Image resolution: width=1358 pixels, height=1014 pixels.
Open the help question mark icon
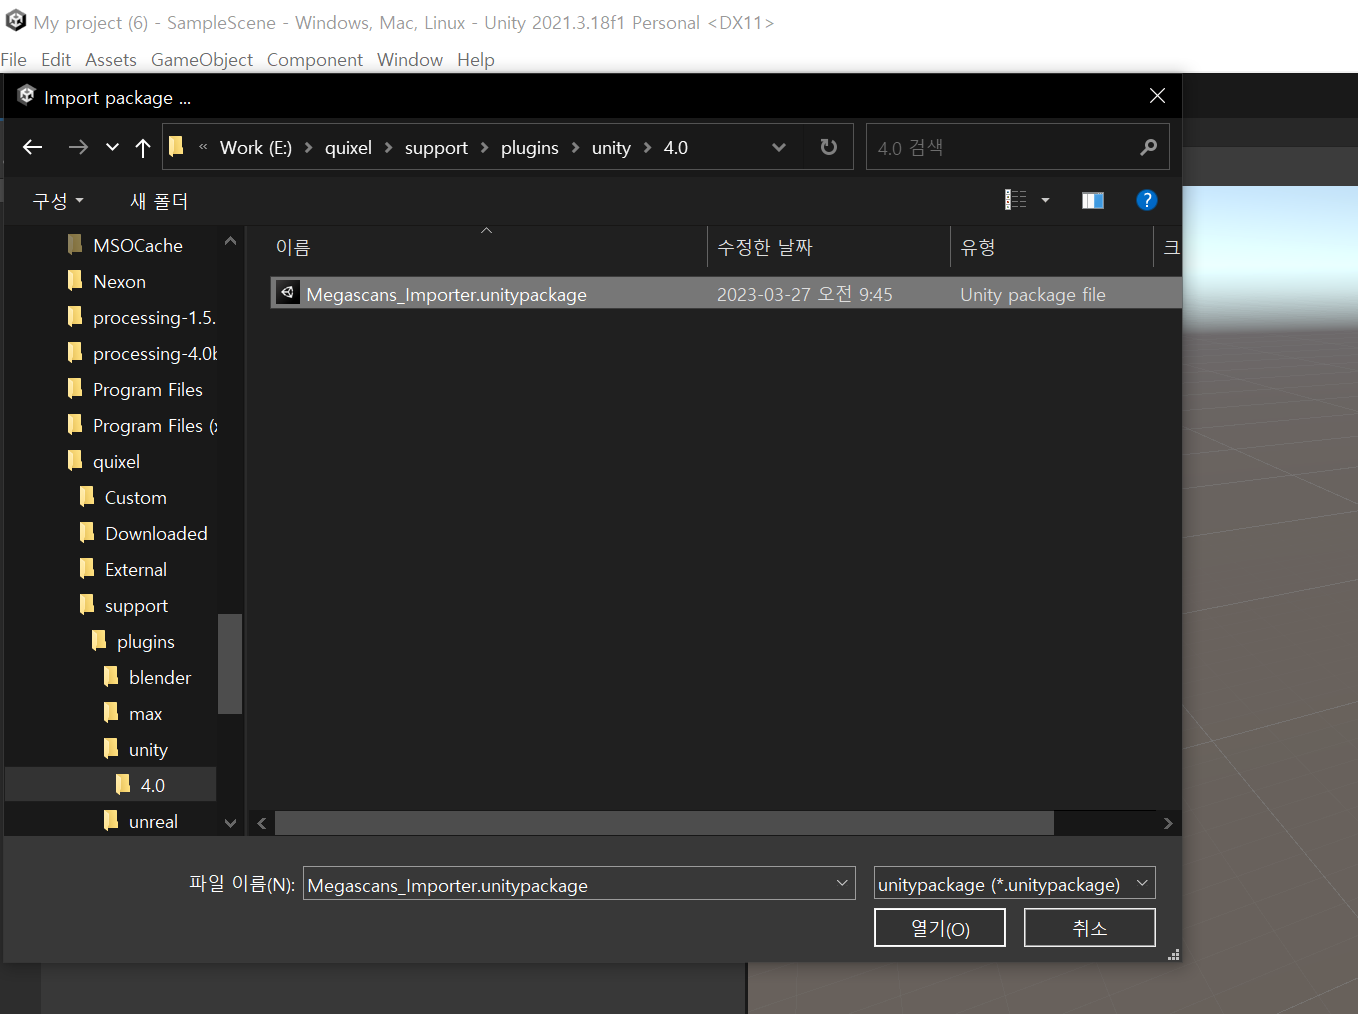coord(1146,200)
